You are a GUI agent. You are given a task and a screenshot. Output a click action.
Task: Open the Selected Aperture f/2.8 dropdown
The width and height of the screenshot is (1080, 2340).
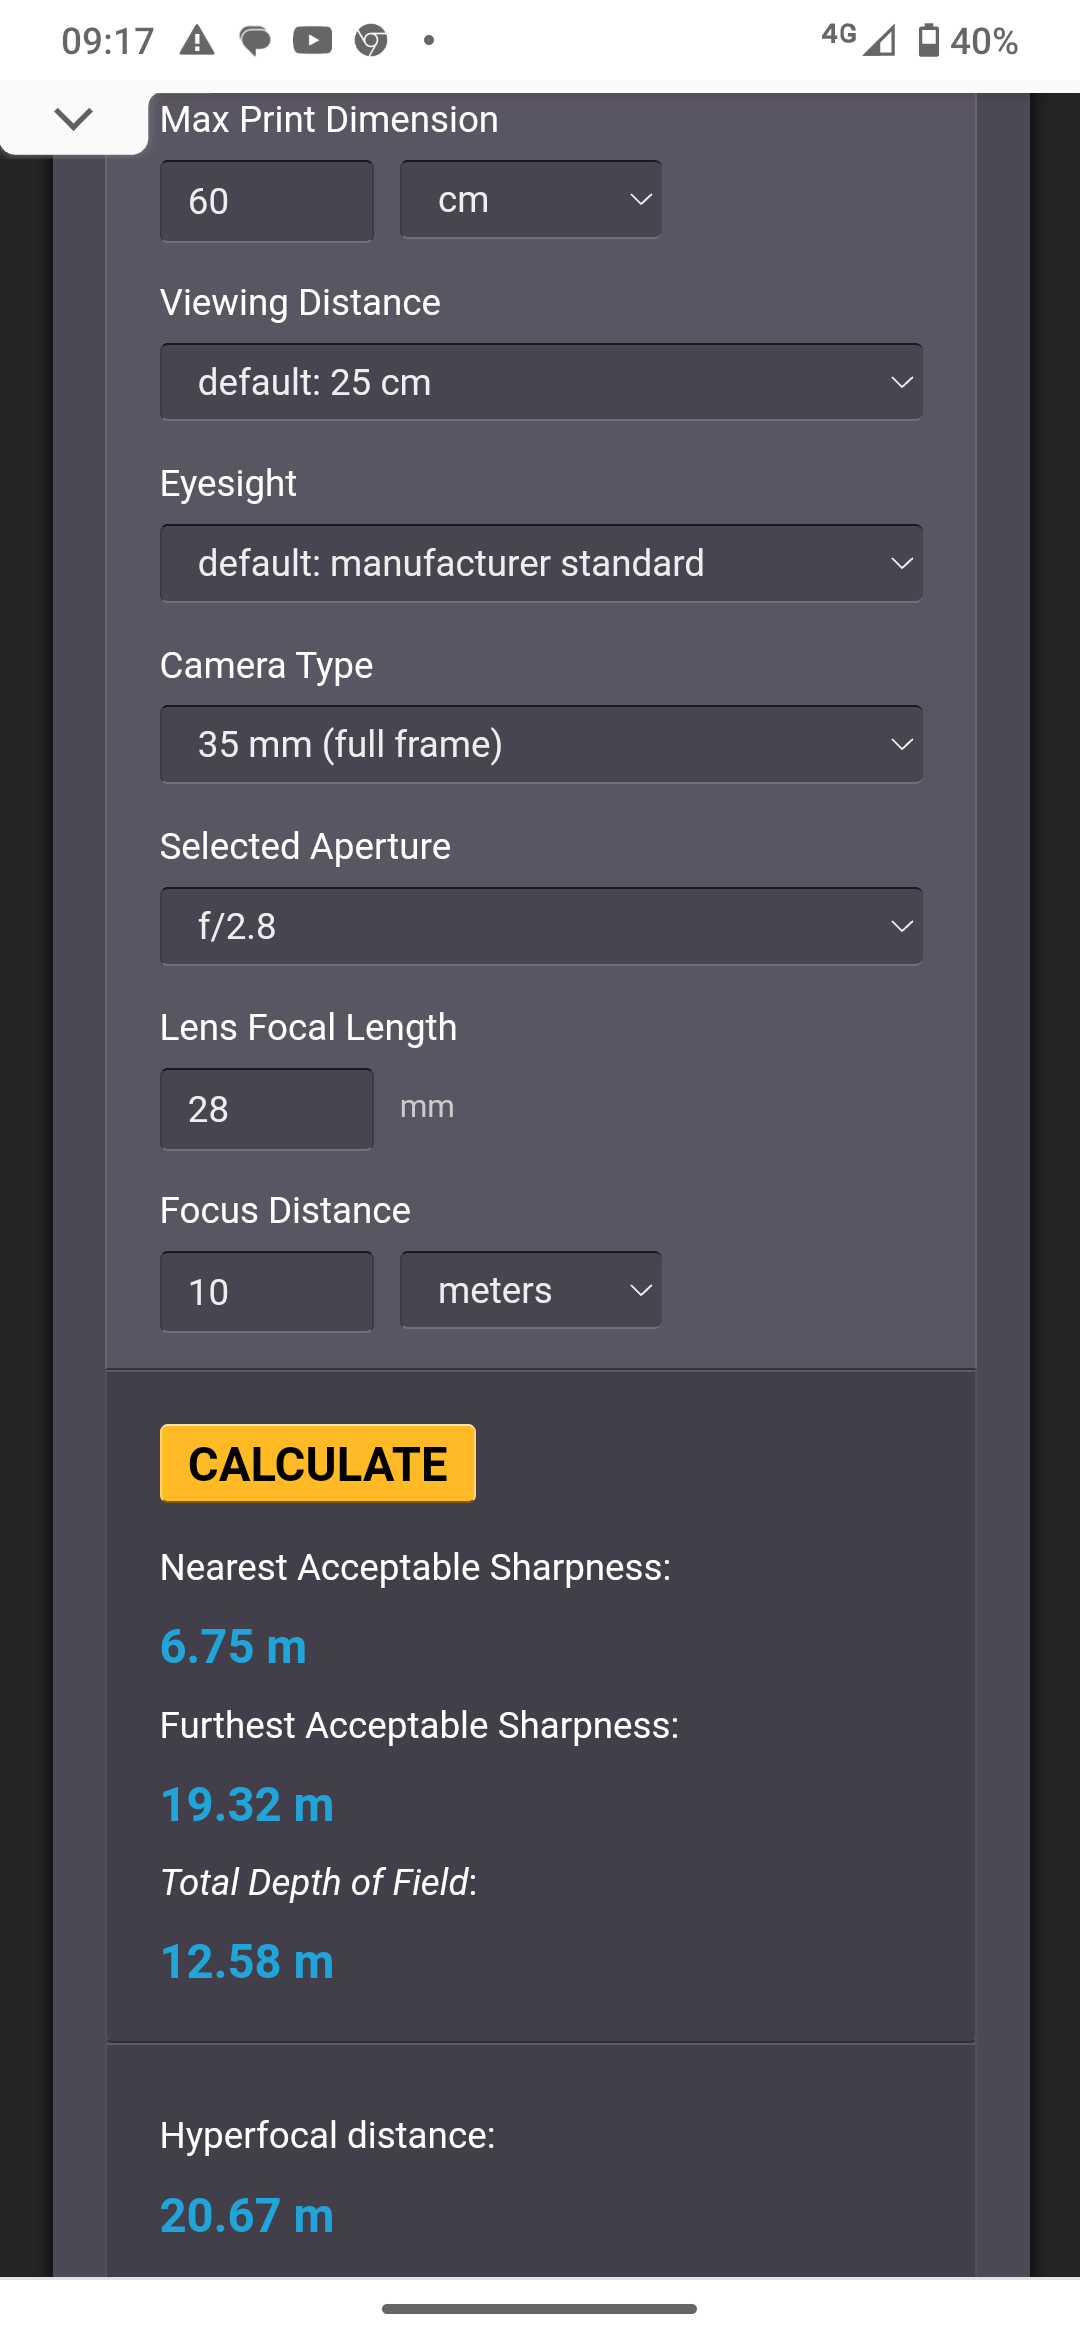click(541, 926)
